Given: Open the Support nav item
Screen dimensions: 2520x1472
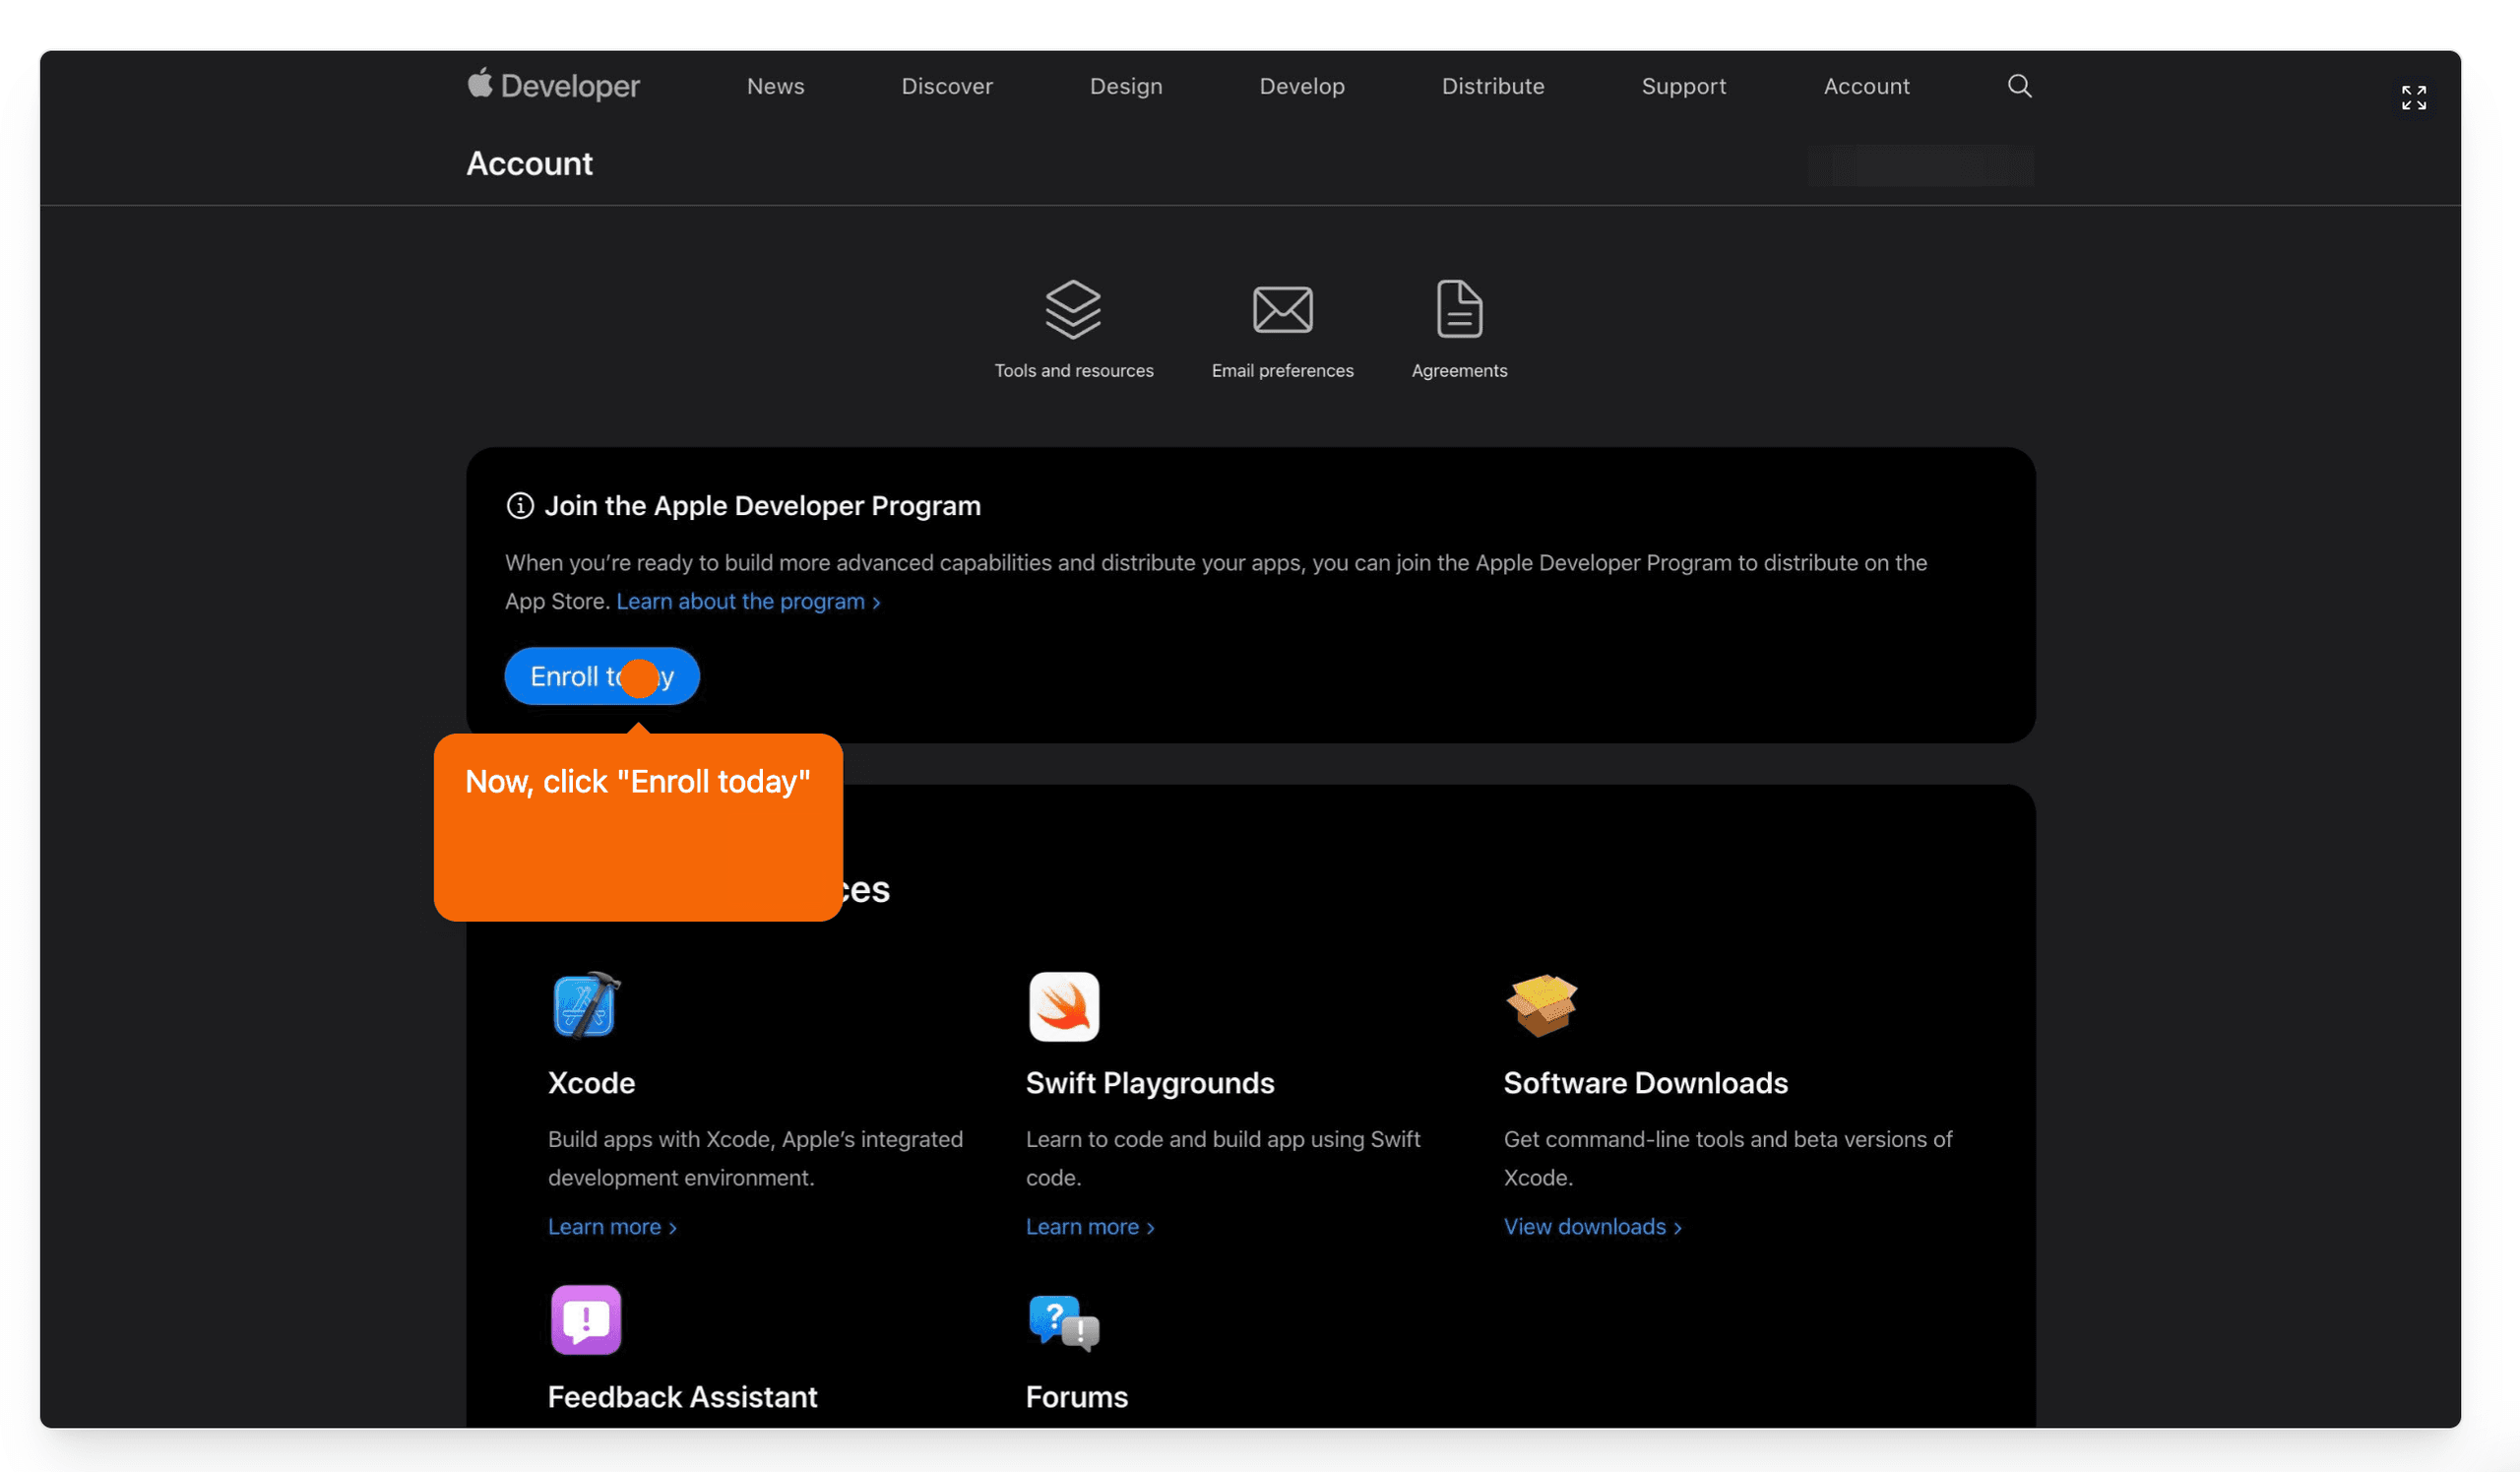Looking at the screenshot, I should pyautogui.click(x=1683, y=86).
